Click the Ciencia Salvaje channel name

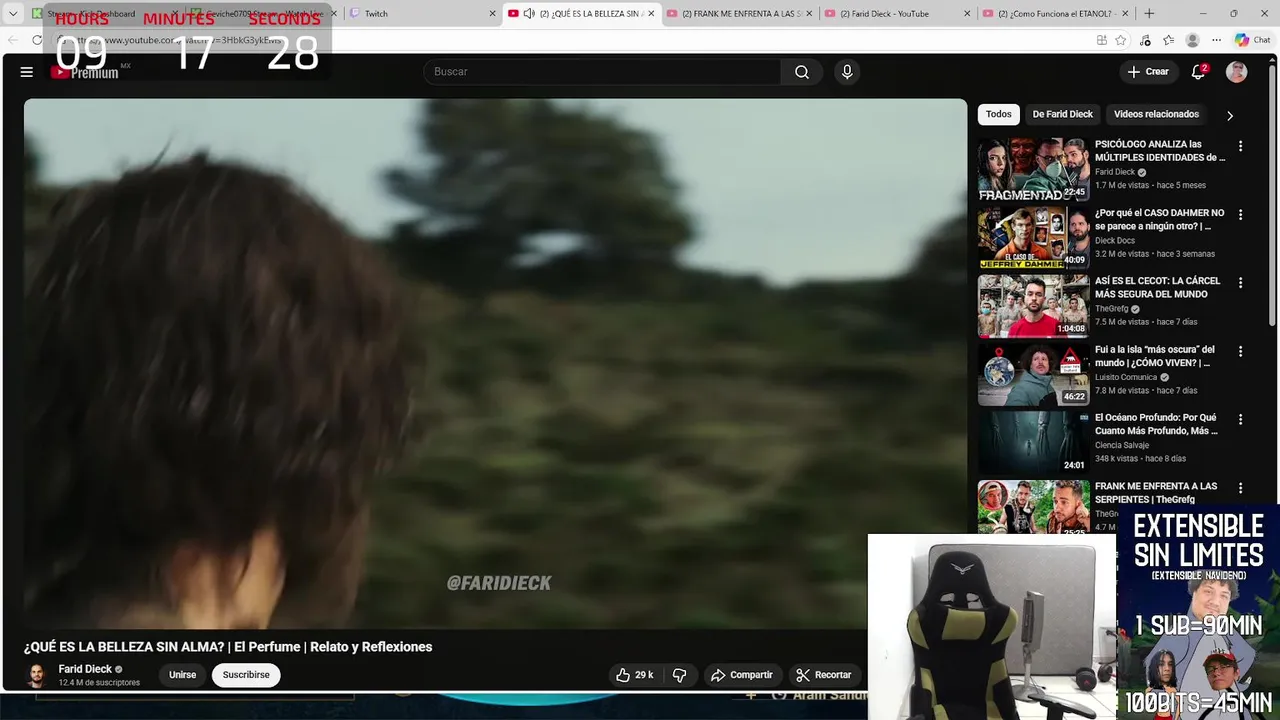coord(1122,445)
